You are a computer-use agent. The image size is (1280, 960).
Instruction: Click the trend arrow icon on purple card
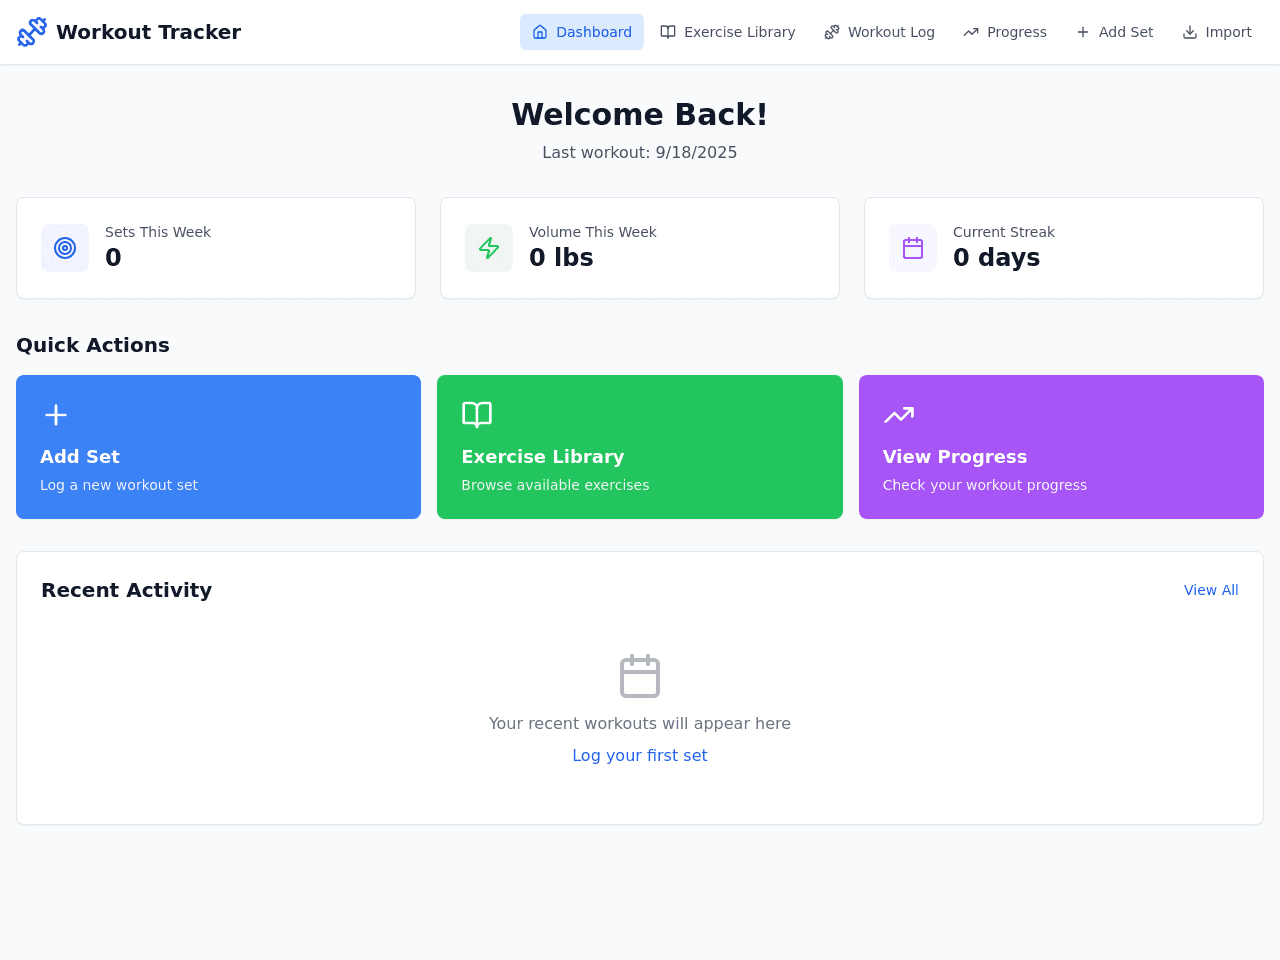click(x=899, y=414)
